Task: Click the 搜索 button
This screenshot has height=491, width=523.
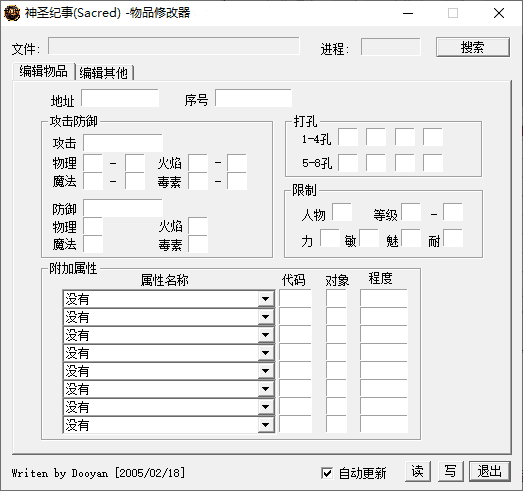Action: point(473,47)
